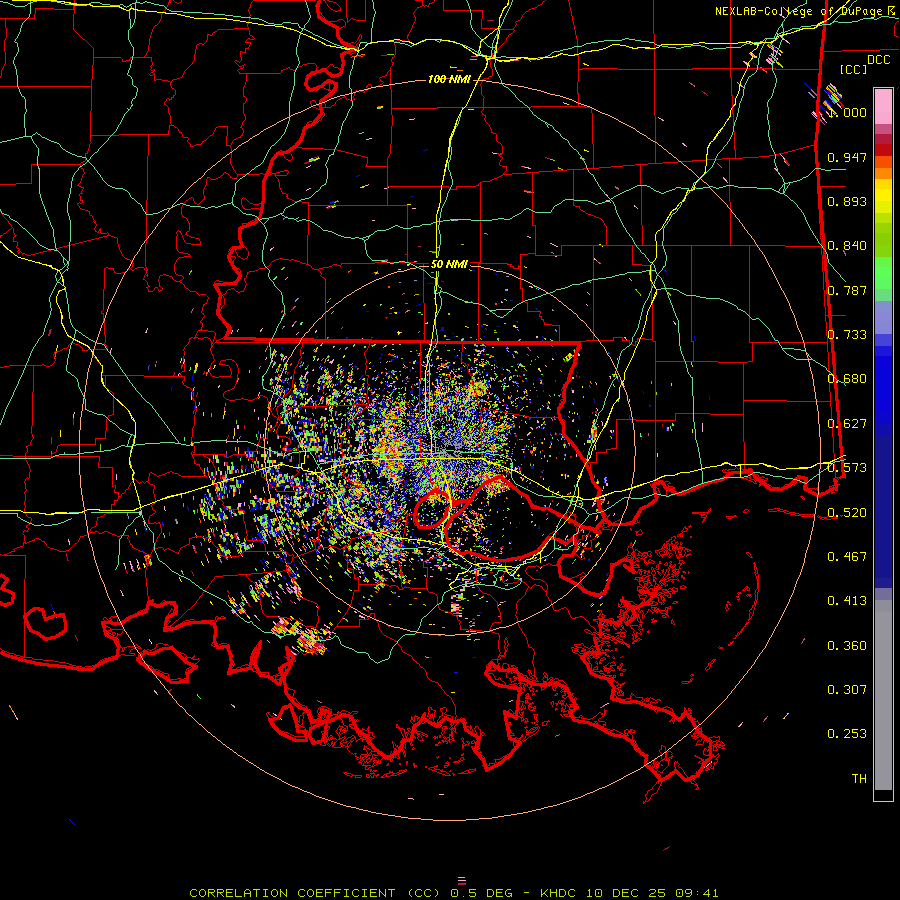Click the 0.947 scale value
This screenshot has width=900, height=900.
click(847, 157)
